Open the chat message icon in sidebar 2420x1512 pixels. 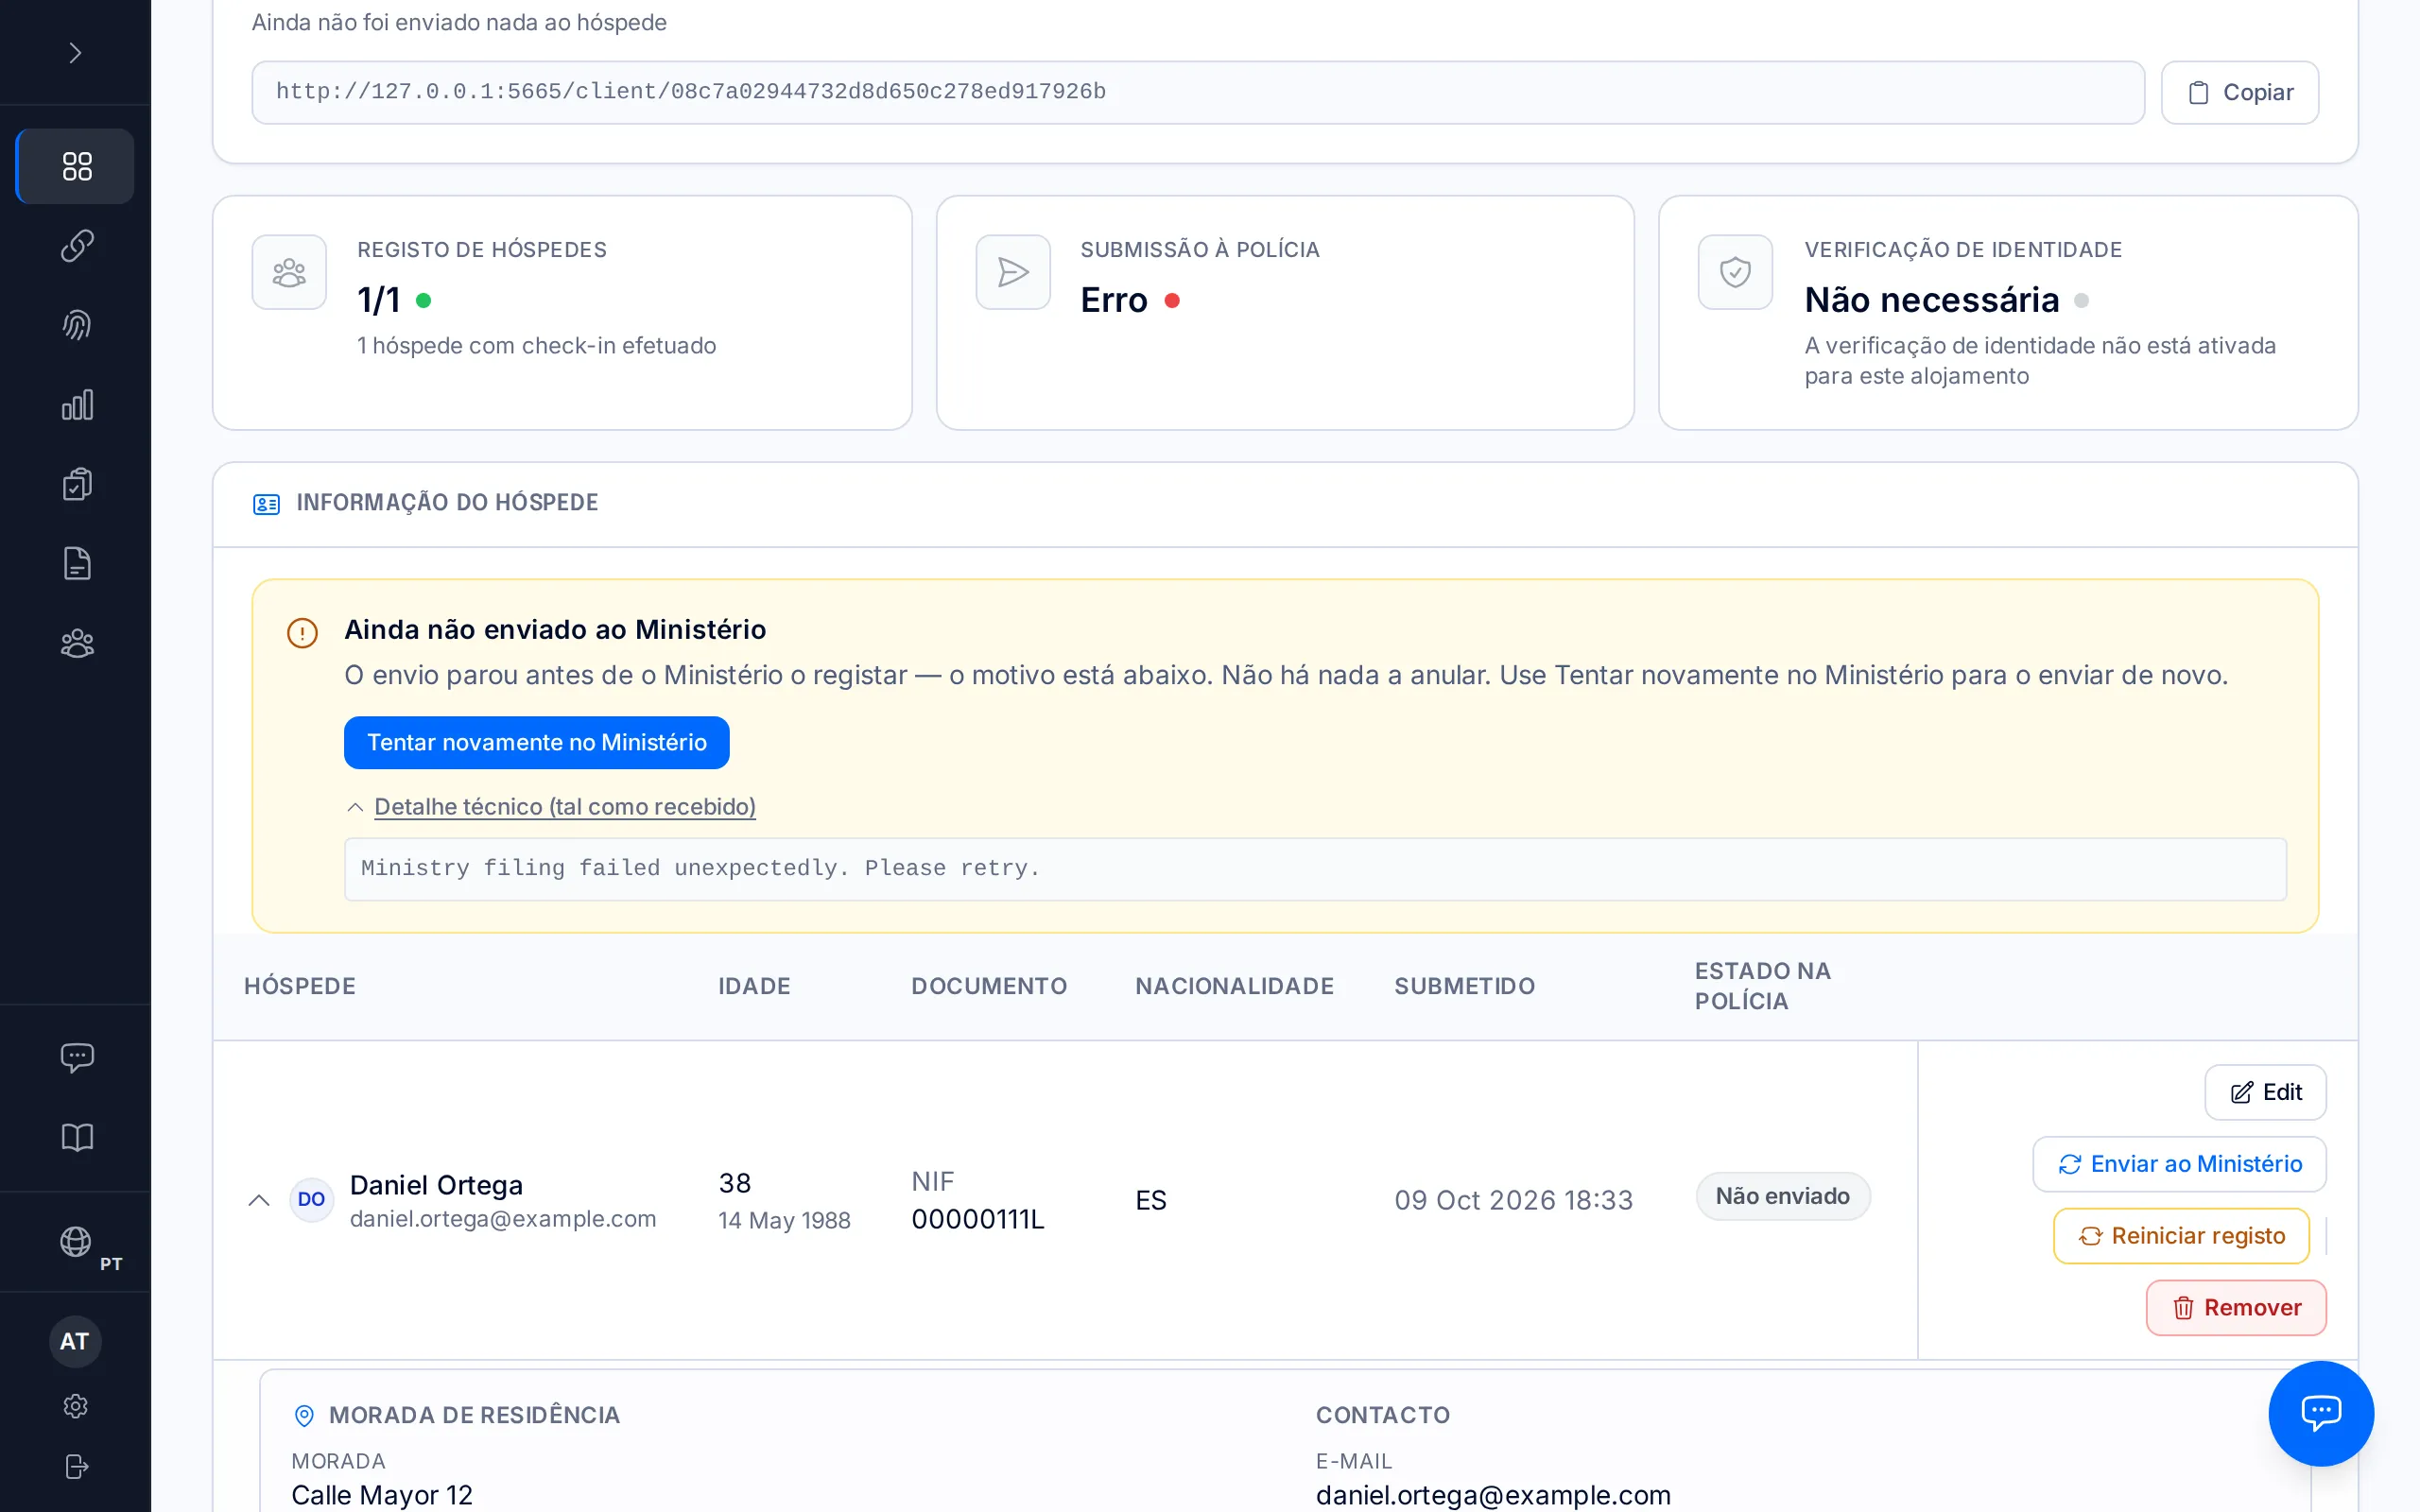(77, 1057)
